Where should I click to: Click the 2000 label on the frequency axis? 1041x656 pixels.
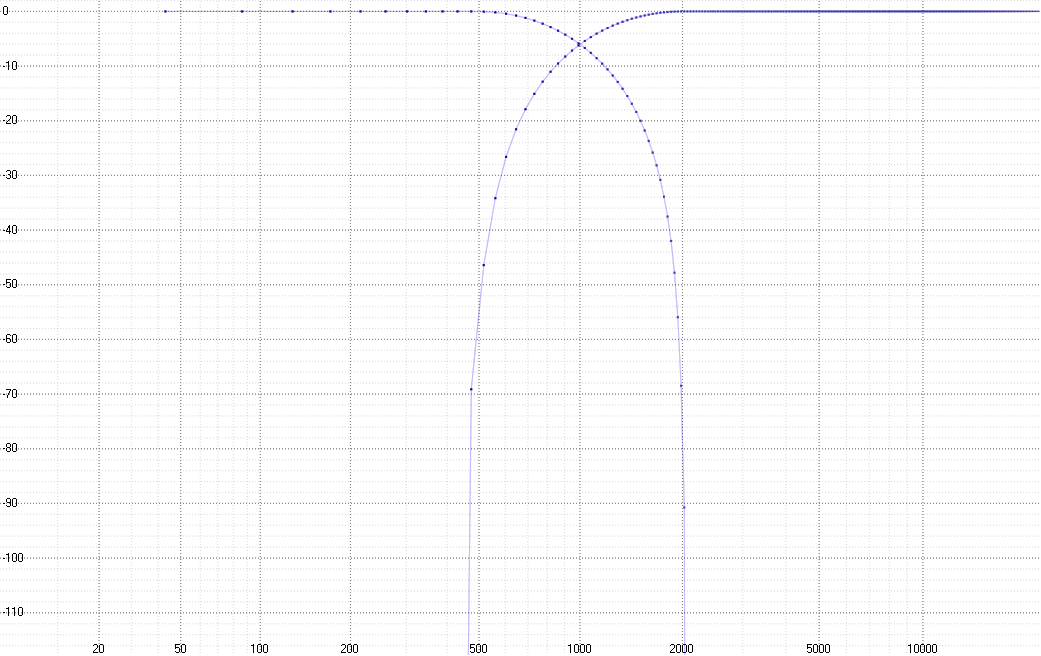click(x=682, y=649)
